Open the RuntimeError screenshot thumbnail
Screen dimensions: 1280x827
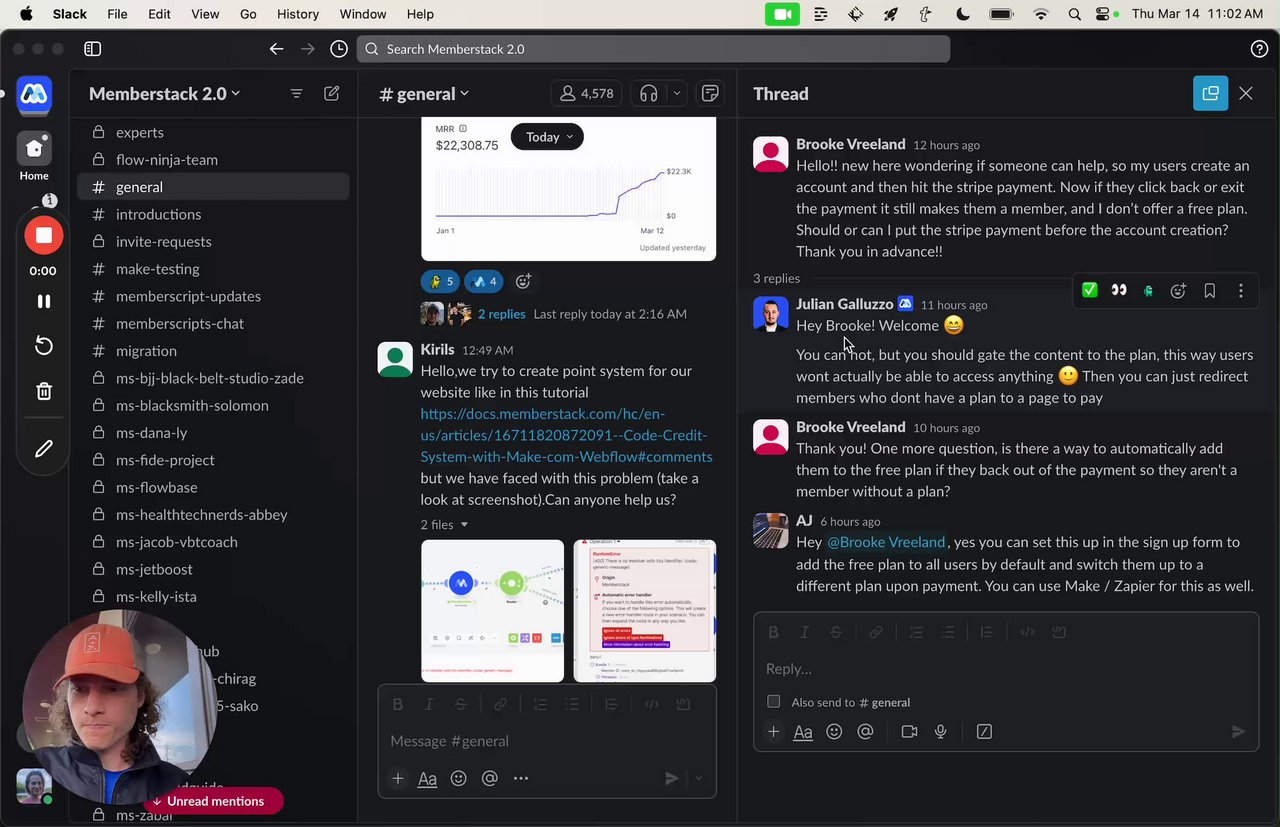click(645, 611)
